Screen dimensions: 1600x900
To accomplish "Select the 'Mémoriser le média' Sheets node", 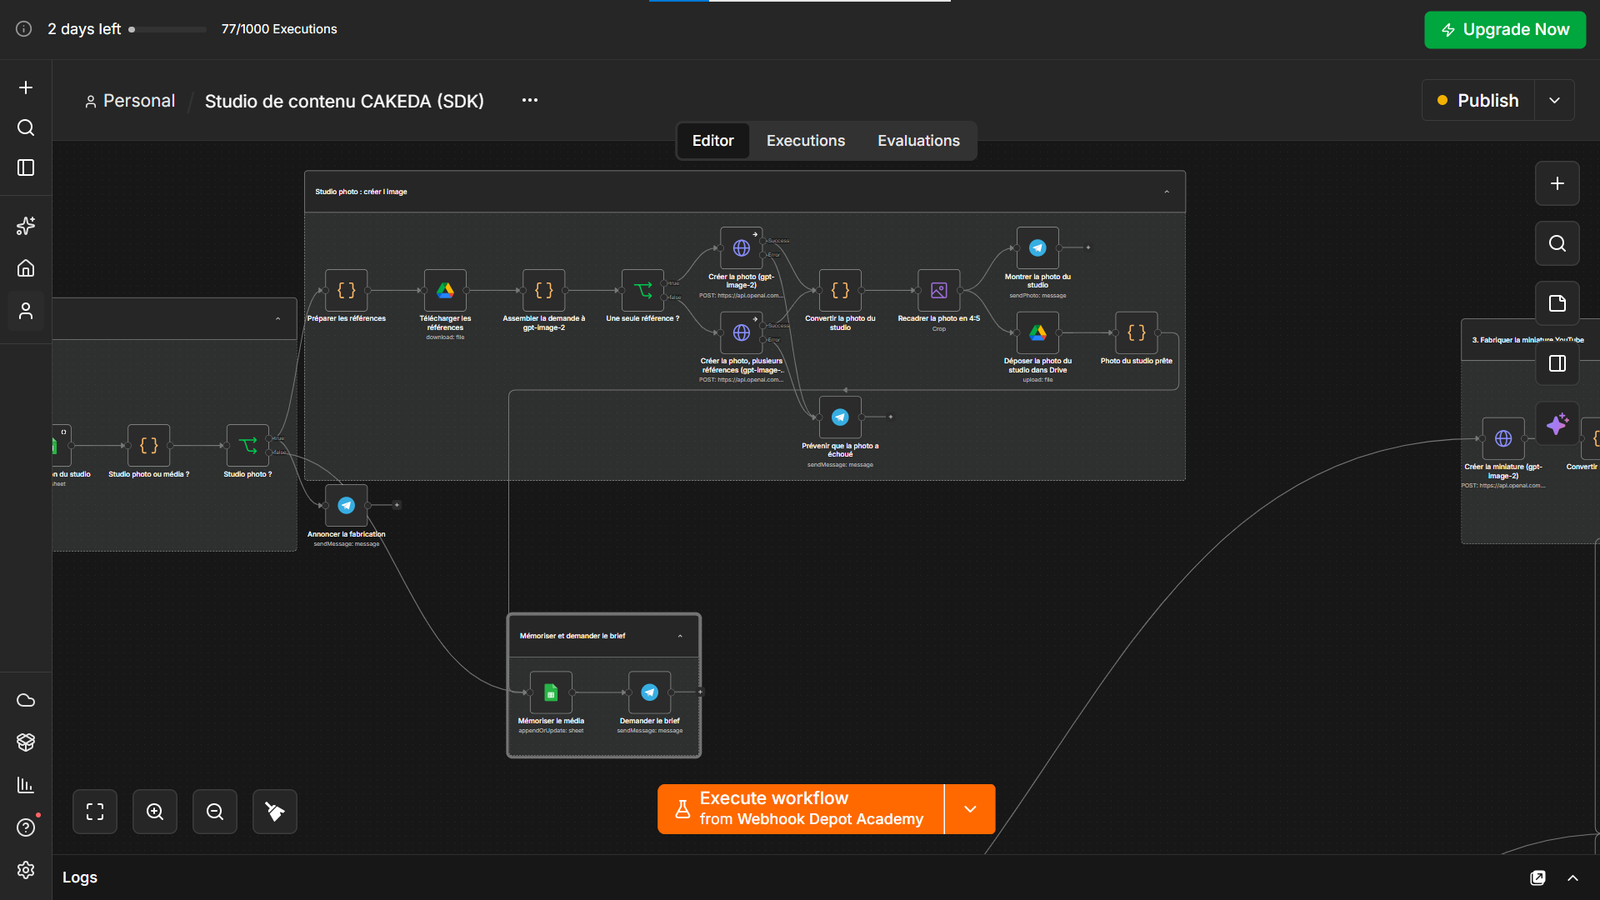I will (551, 692).
